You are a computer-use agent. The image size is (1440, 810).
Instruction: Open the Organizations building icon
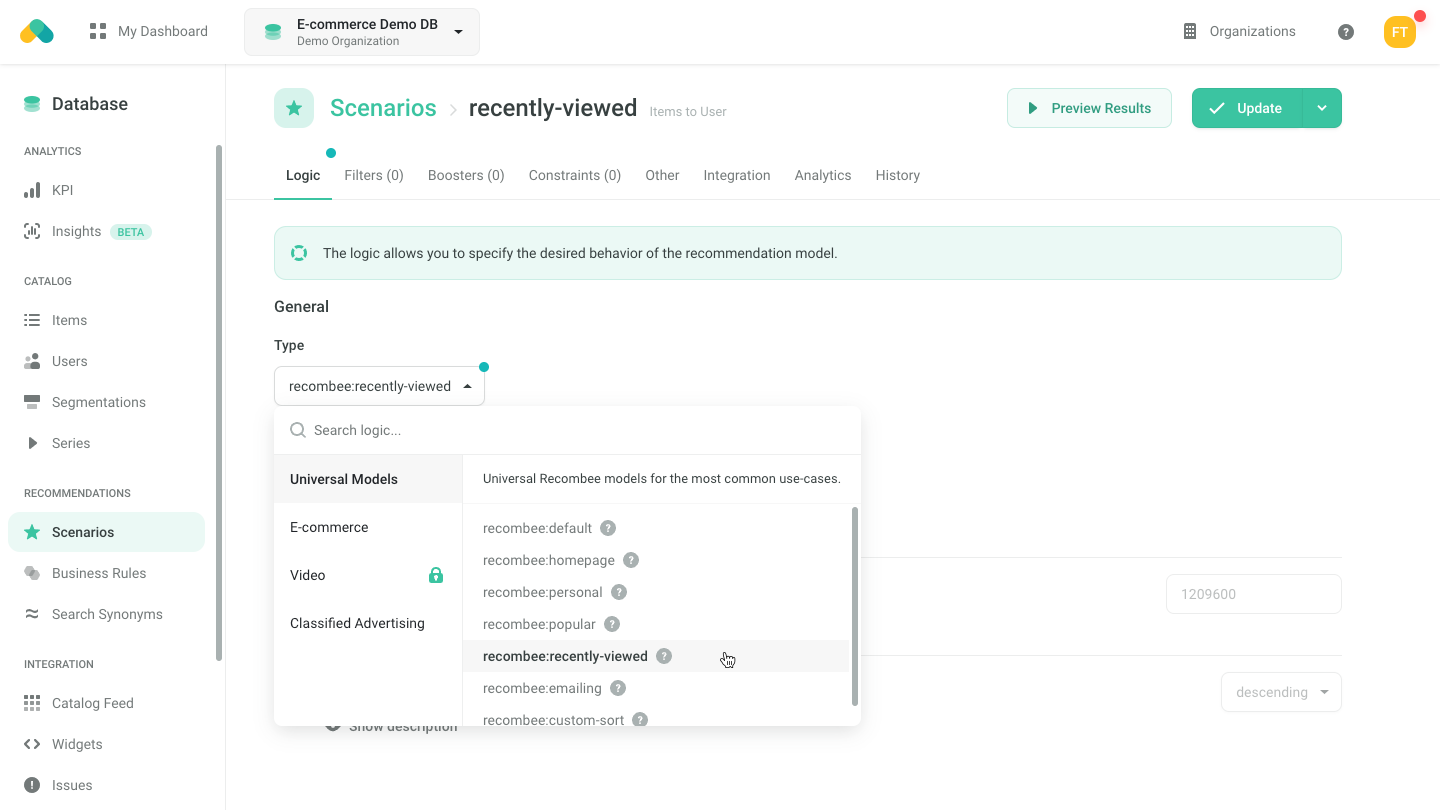click(x=1190, y=31)
